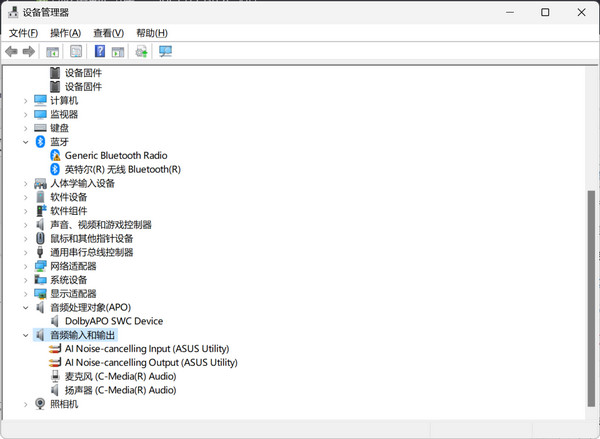Open the 操作(A) menu
This screenshot has width=600, height=439.
[x=65, y=33]
